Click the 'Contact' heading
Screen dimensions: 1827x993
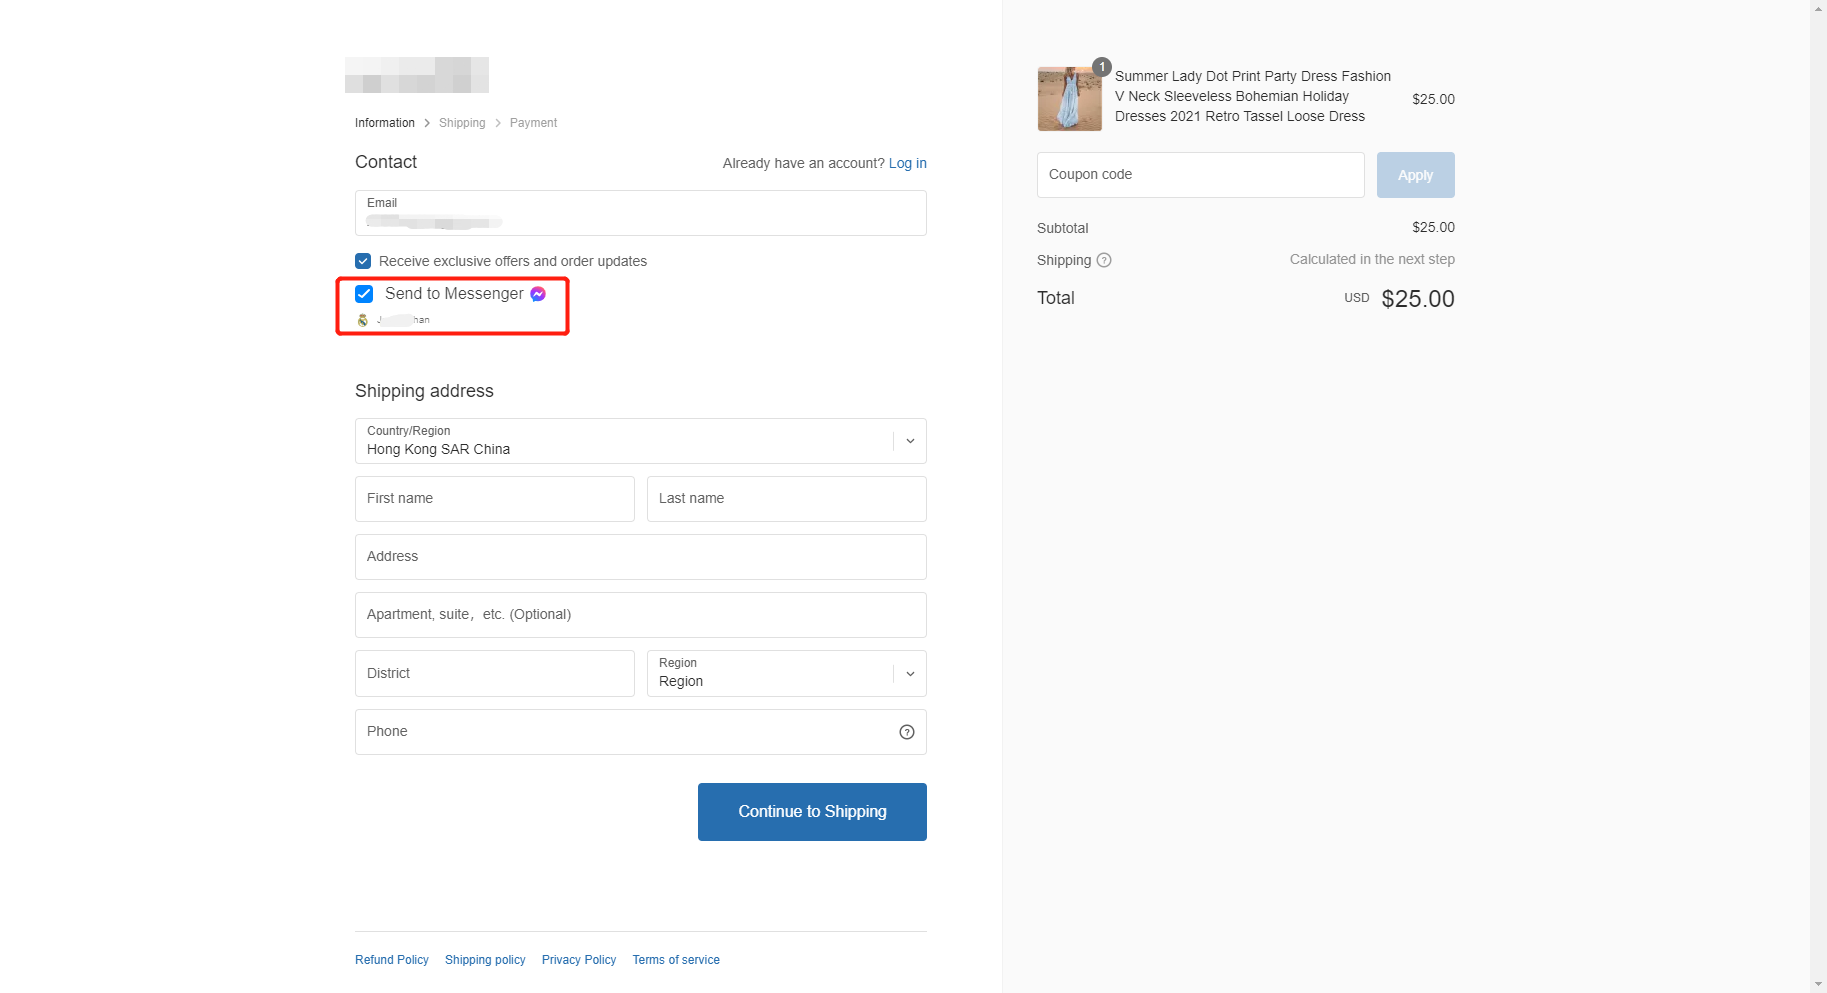pos(386,162)
